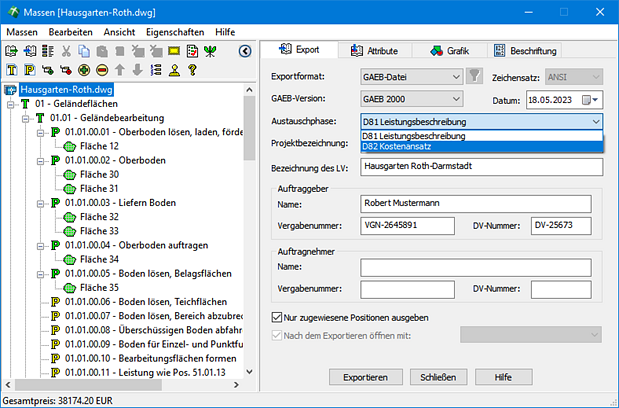
Task: Collapse the 01 - Geländeflächen tree node
Action: (10, 103)
